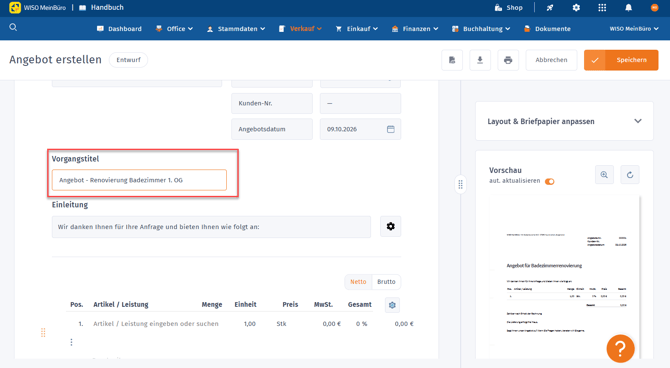The height and width of the screenshot is (368, 670).
Task: Open the Dokumente menu item
Action: (x=547, y=29)
